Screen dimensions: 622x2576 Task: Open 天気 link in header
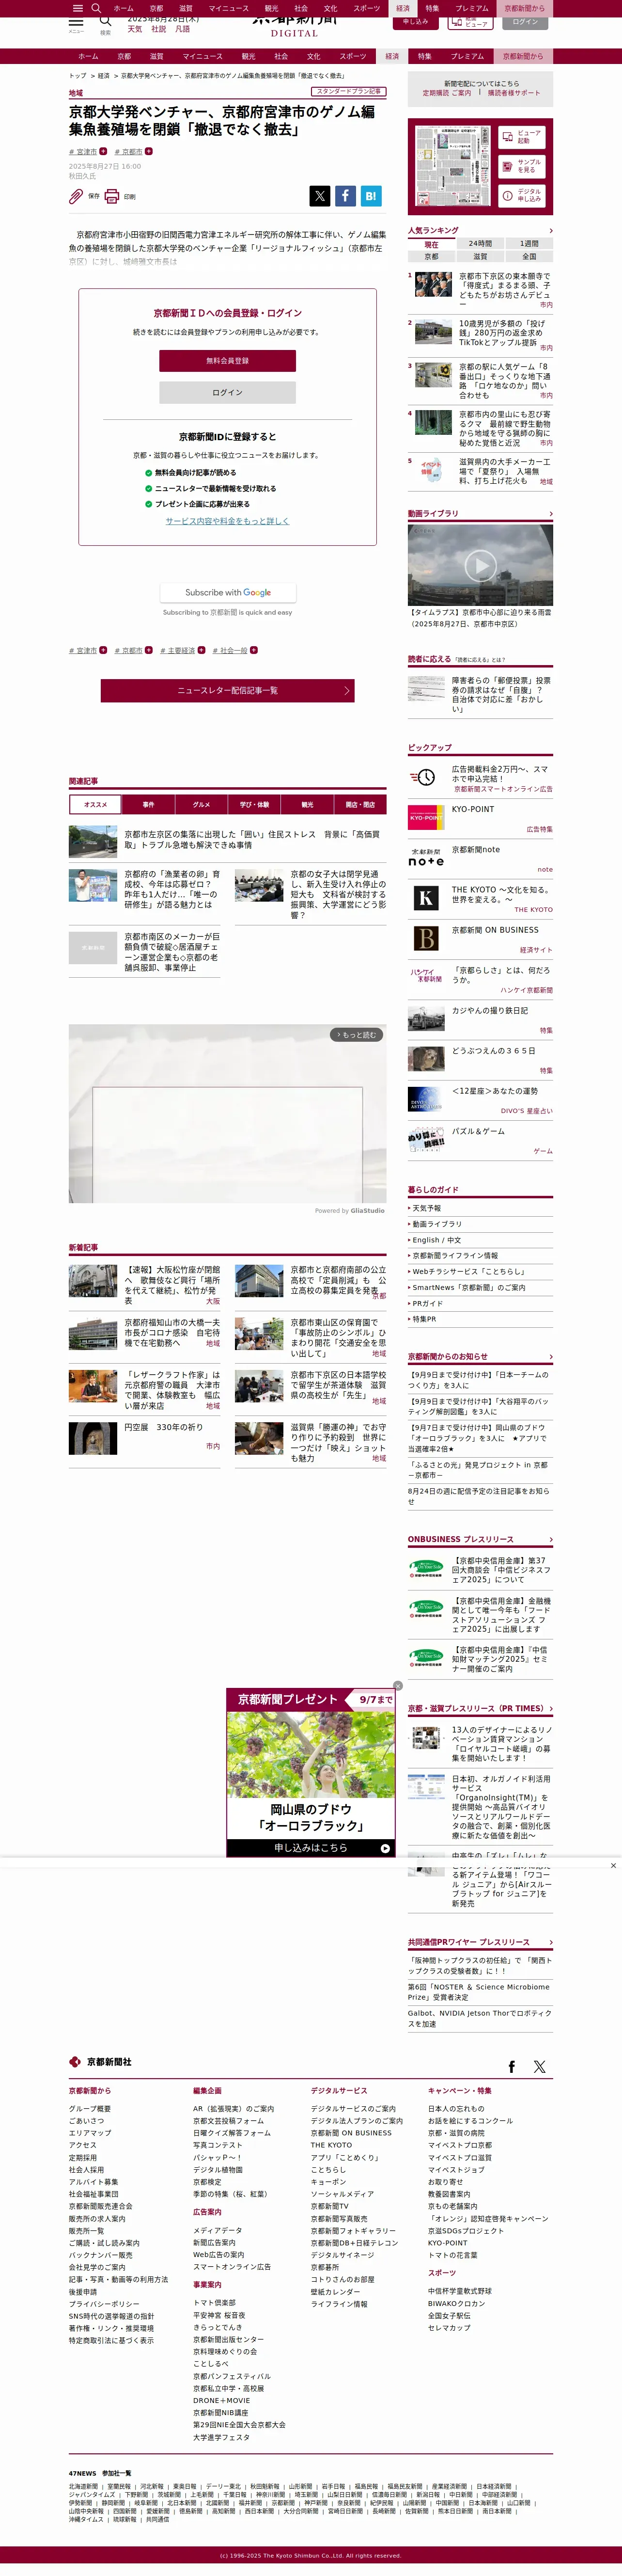134,29
